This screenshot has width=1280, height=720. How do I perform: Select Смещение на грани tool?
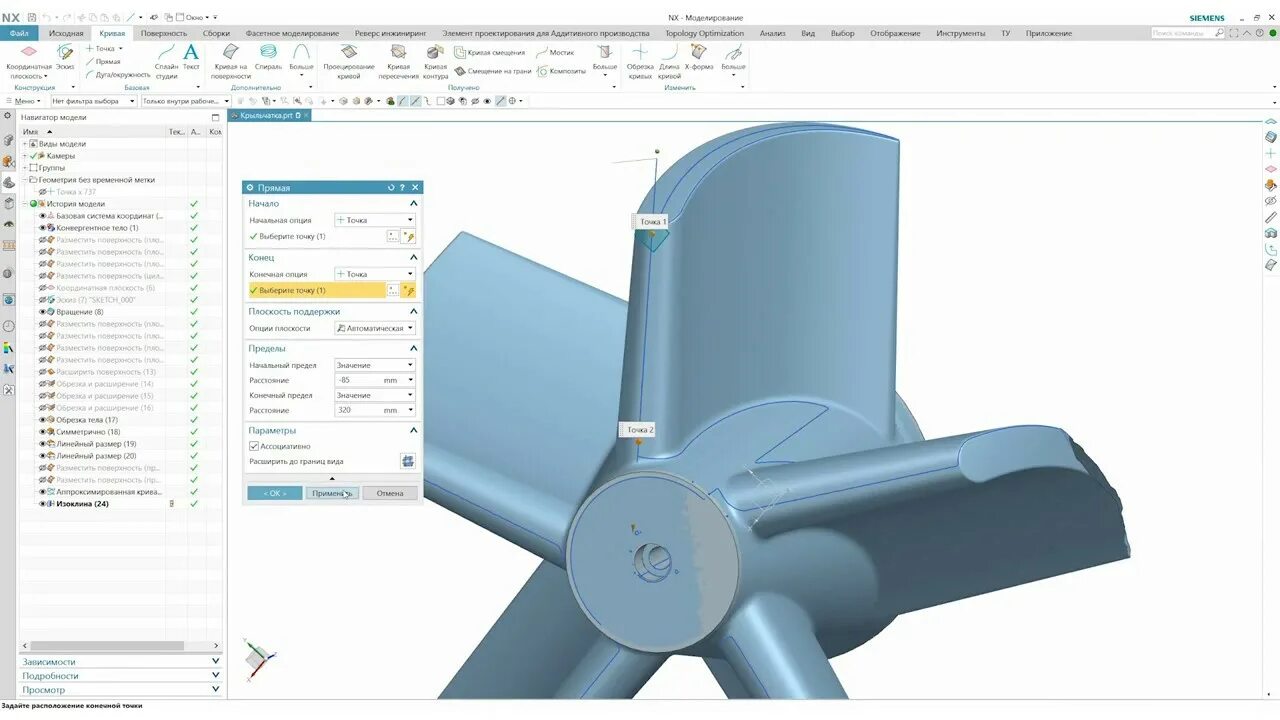coord(493,71)
